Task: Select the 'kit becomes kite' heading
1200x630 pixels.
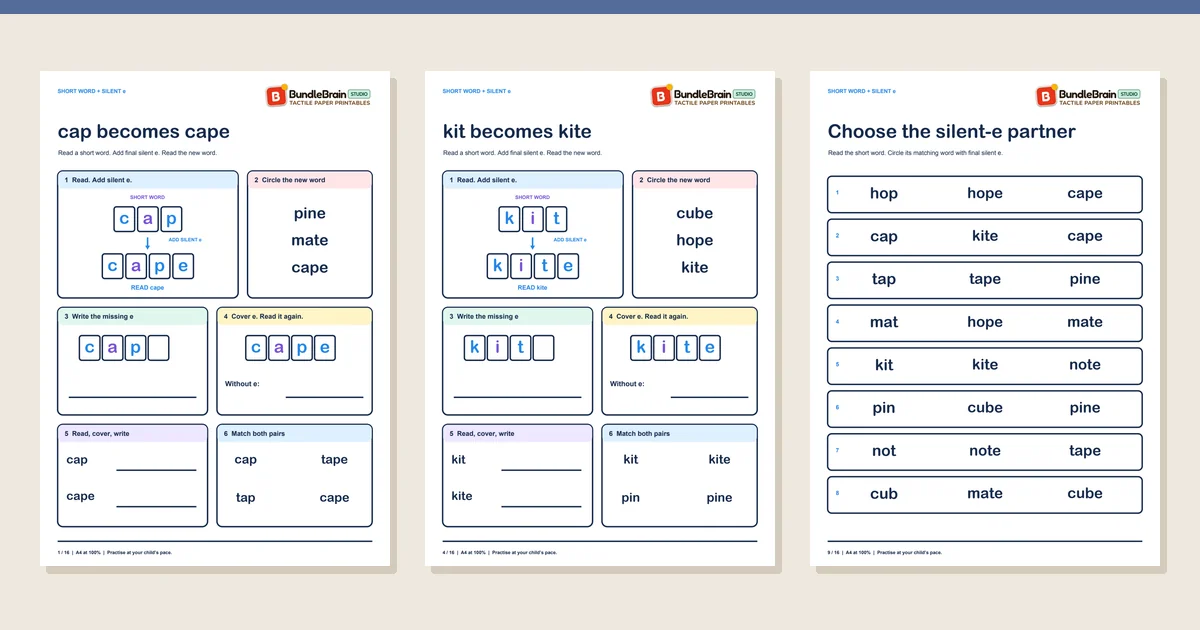Action: click(x=517, y=132)
